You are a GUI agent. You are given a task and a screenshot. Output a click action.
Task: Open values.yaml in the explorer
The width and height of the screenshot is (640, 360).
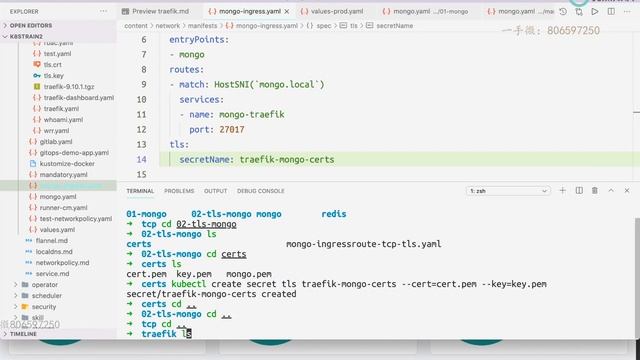57,230
